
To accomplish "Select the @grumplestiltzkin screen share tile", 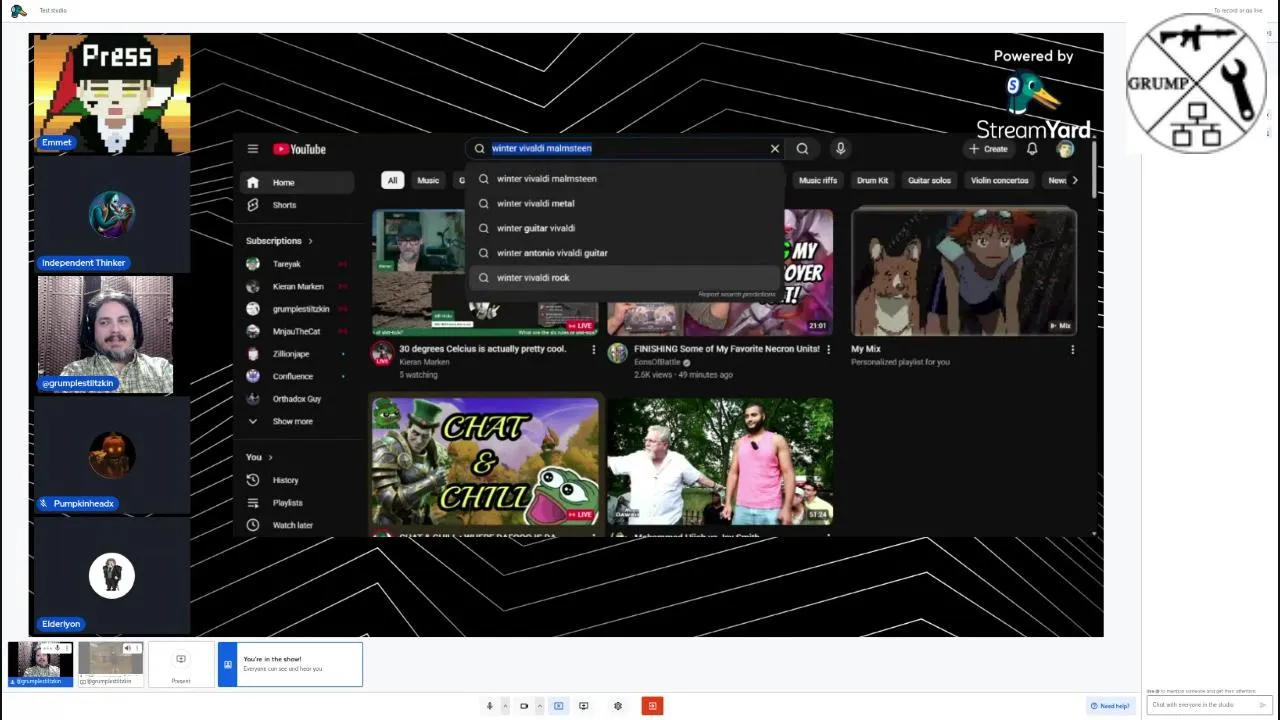I will coord(110,664).
